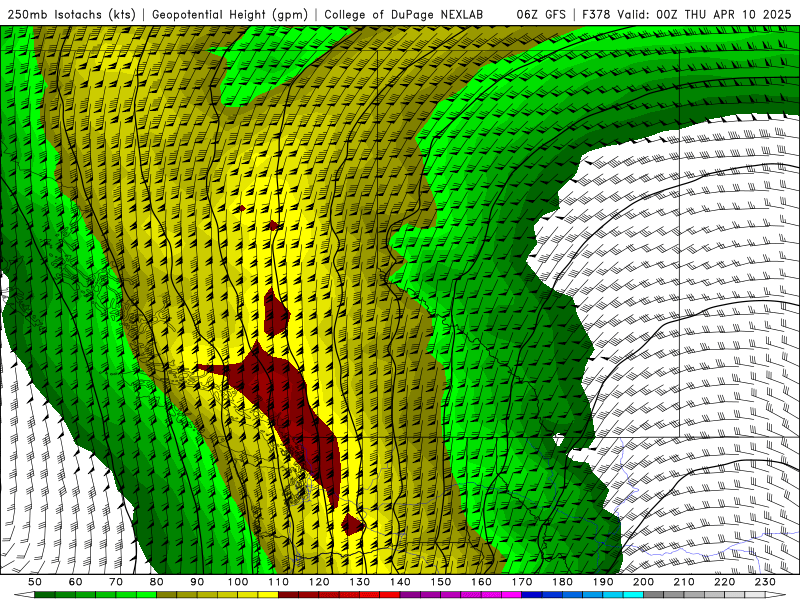Select the '200' legend value
This screenshot has width=800, height=600.
(x=643, y=582)
